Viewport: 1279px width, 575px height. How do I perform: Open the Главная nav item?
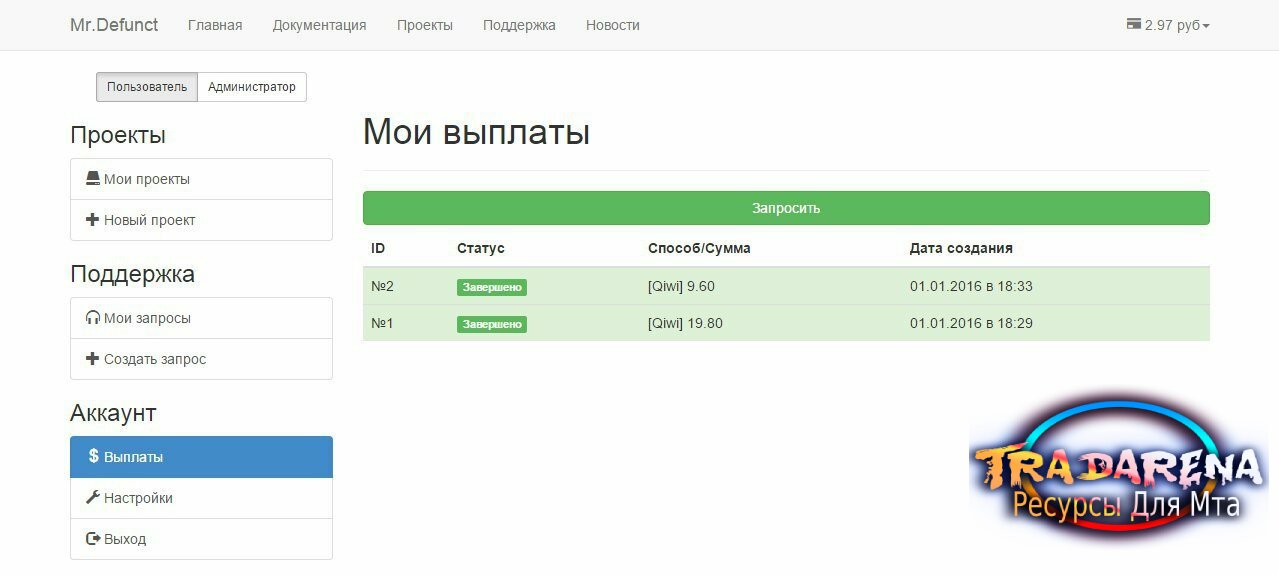[x=215, y=25]
